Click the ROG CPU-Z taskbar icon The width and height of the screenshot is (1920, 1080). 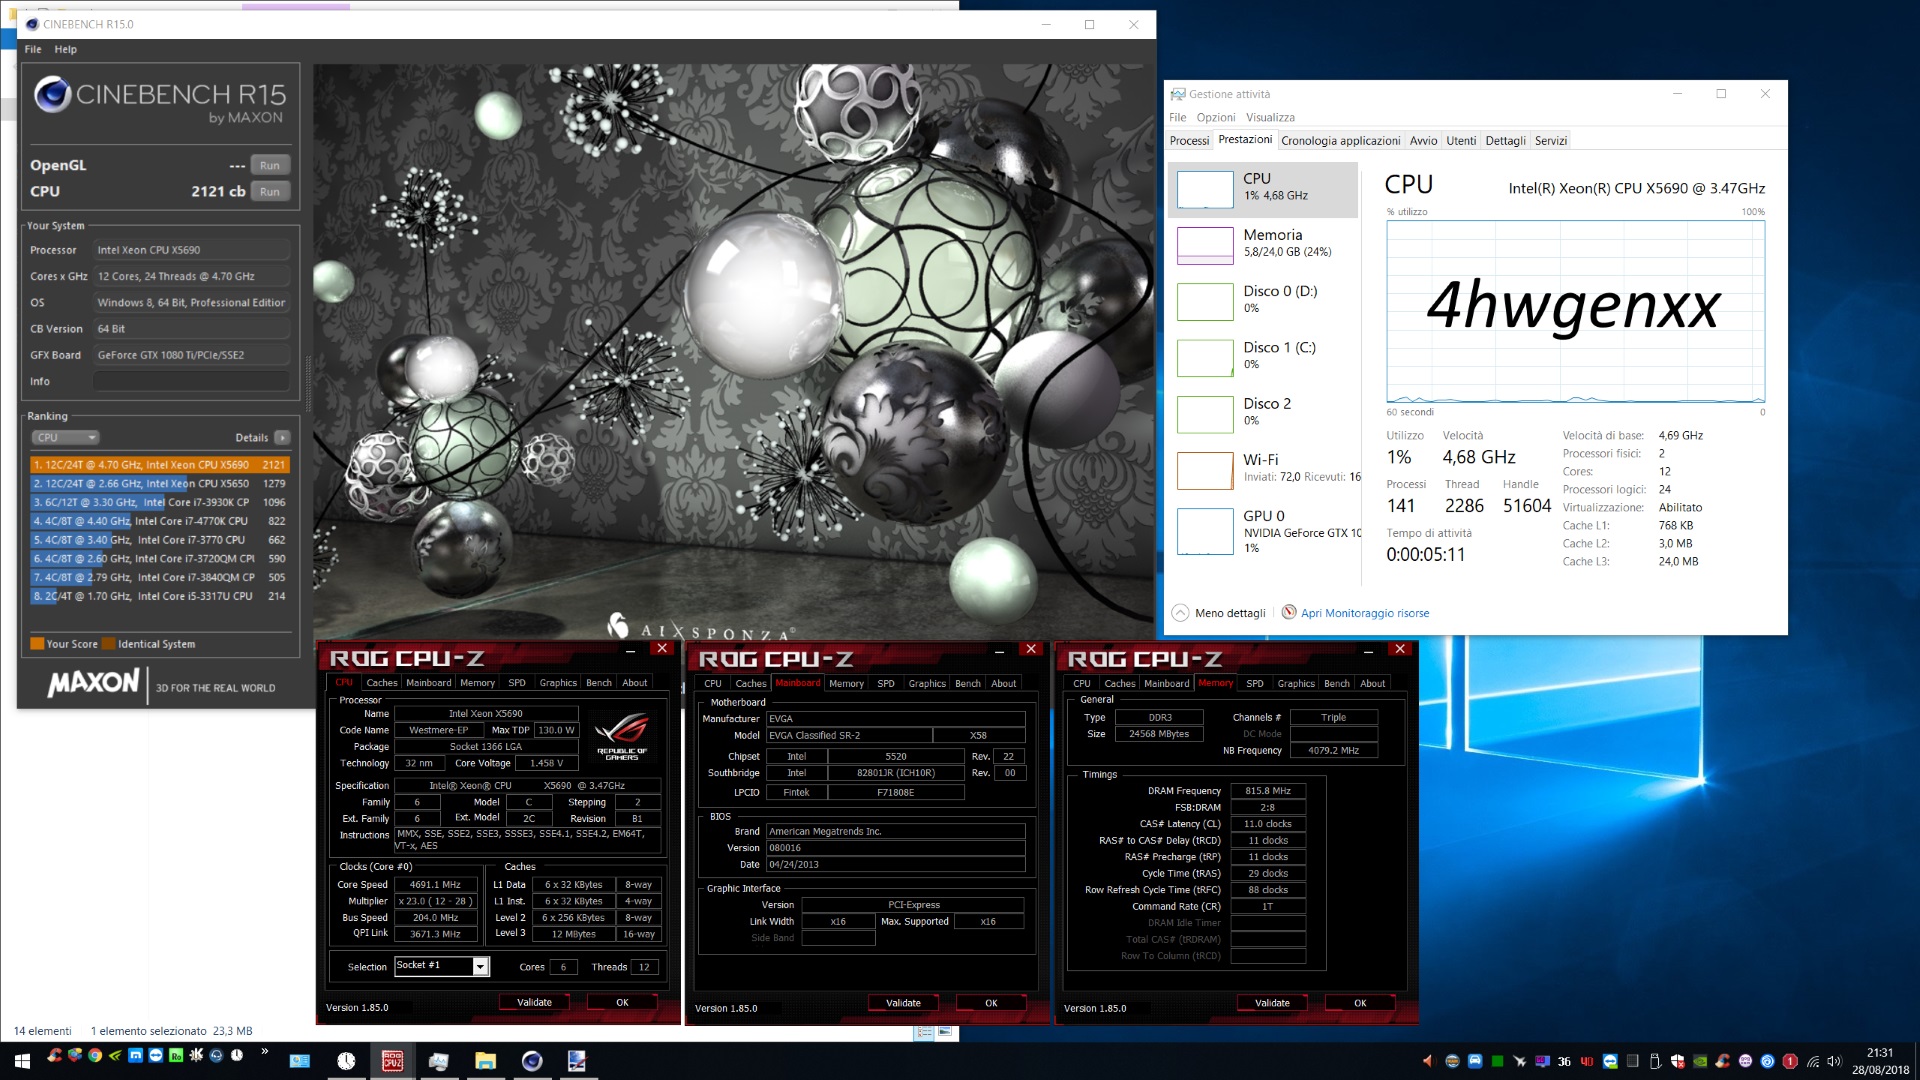(x=392, y=1061)
